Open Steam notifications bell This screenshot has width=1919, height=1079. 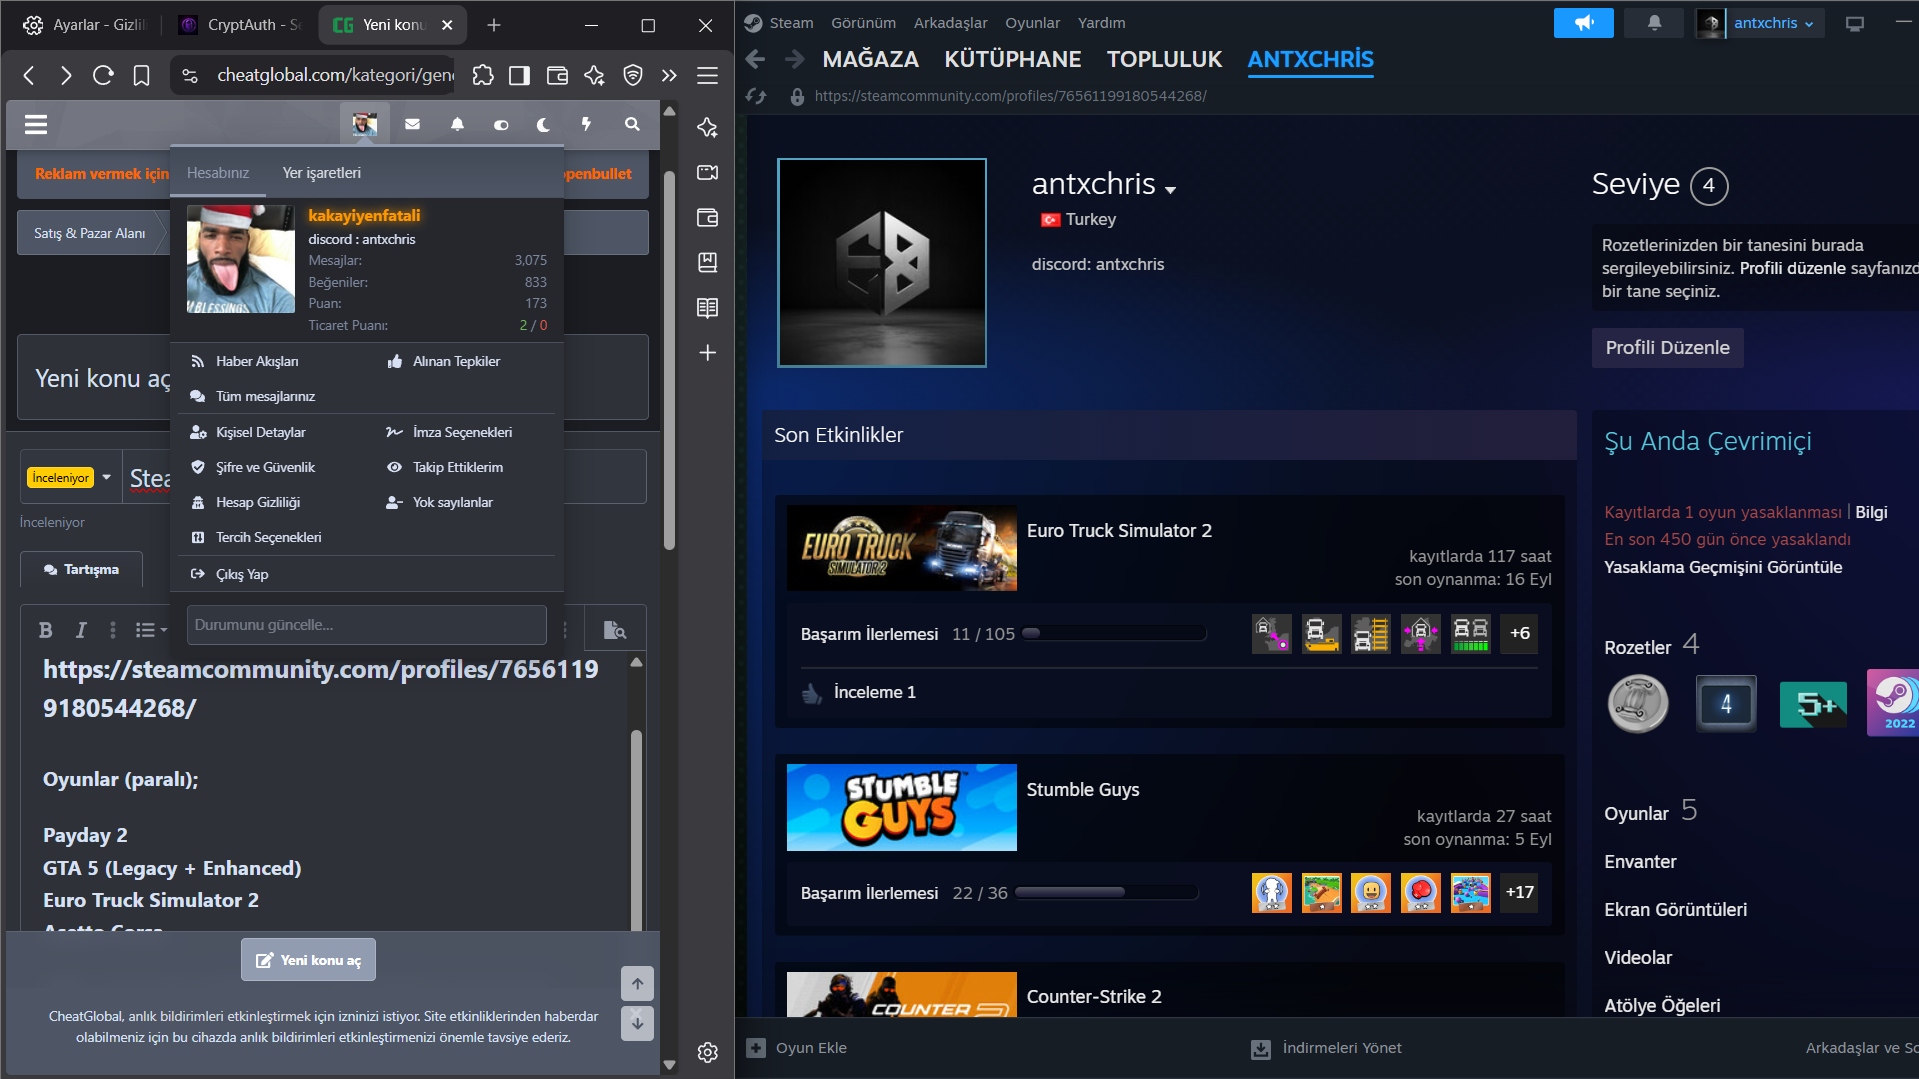(1654, 23)
